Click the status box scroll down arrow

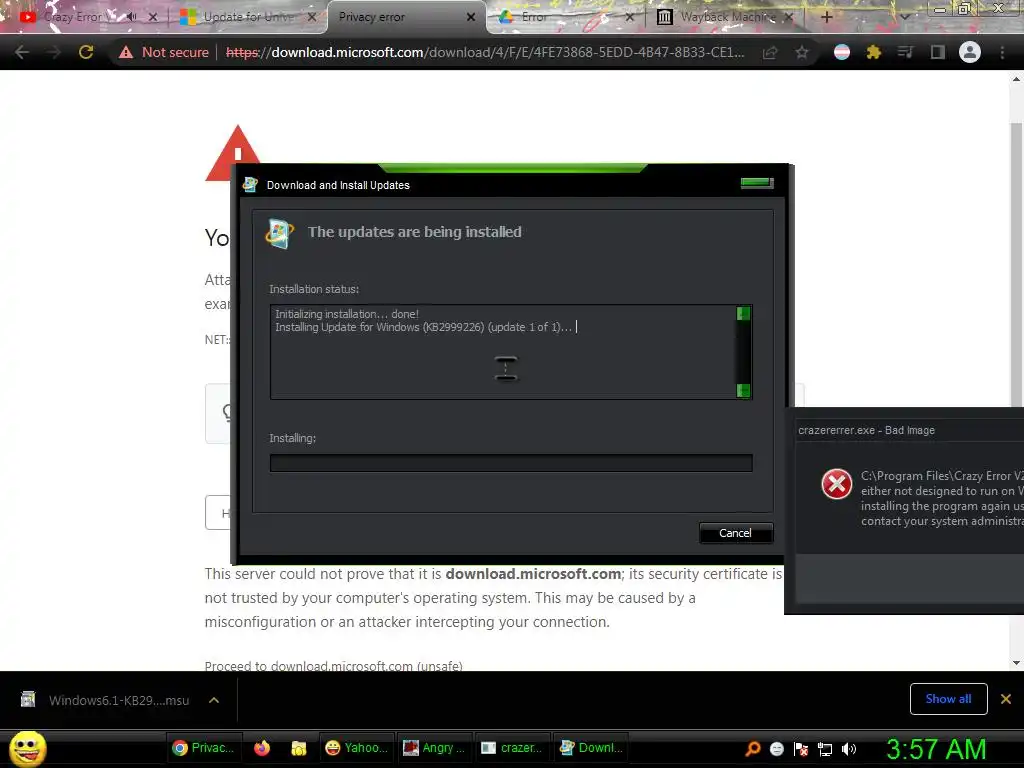[743, 391]
